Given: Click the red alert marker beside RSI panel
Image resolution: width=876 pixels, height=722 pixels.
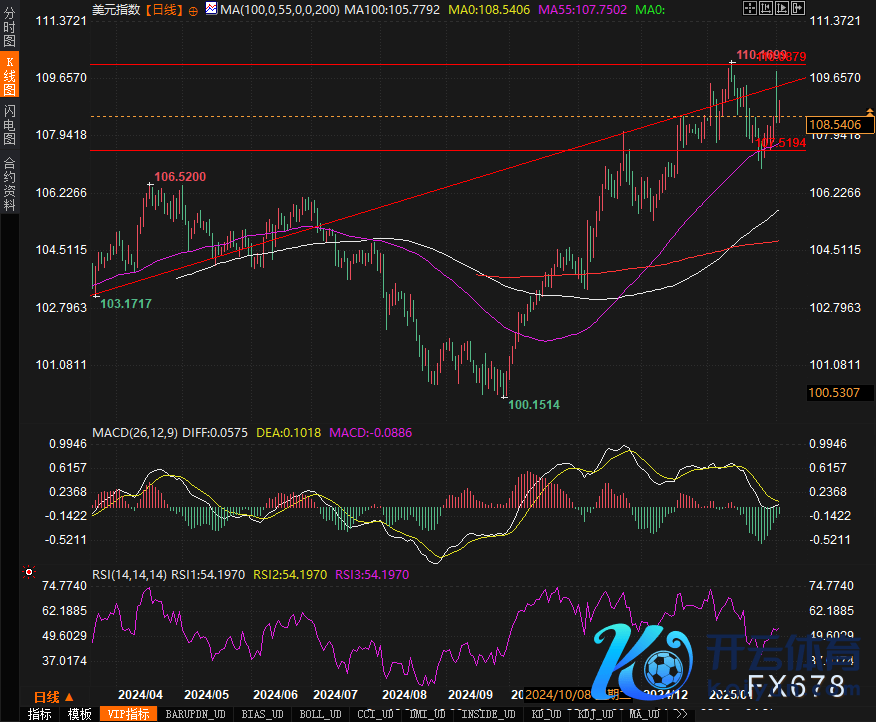Looking at the screenshot, I should click(29, 574).
